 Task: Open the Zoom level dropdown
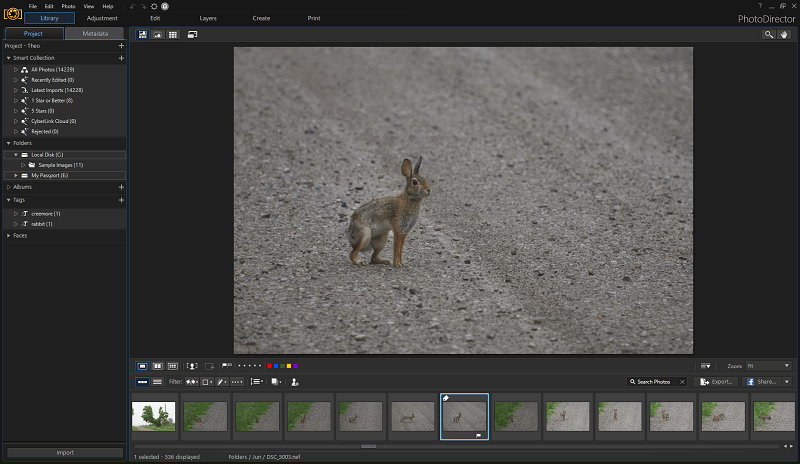pyautogui.click(x=768, y=366)
